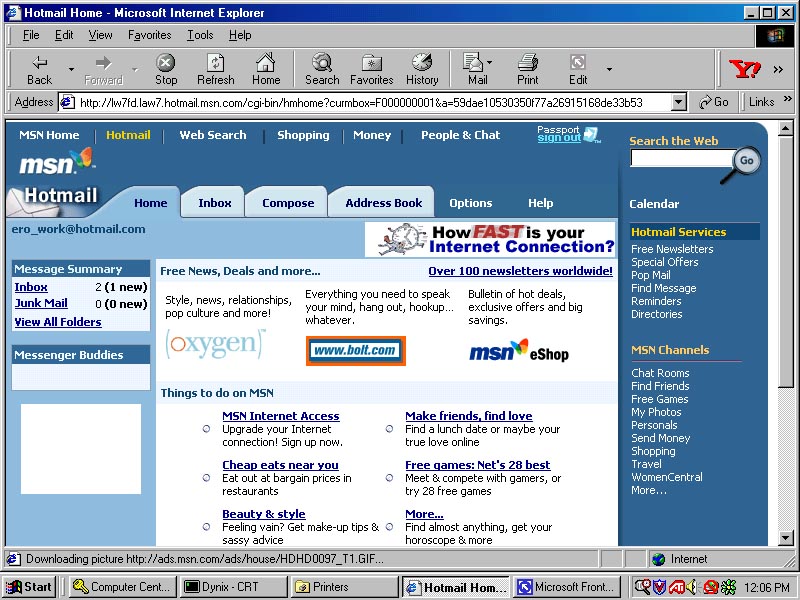Open the Mail button dropdown arrow
Viewport: 800px width, 600px height.
(x=490, y=62)
